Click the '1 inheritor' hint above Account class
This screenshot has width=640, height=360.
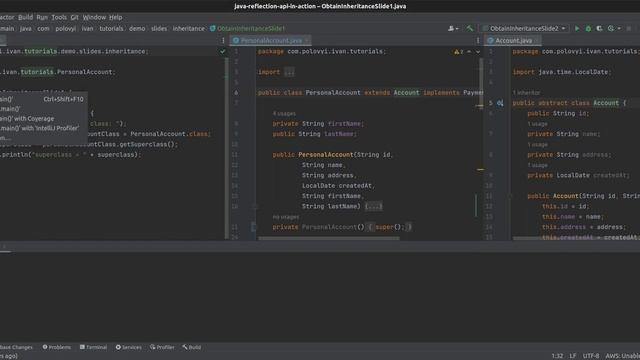tap(526, 93)
